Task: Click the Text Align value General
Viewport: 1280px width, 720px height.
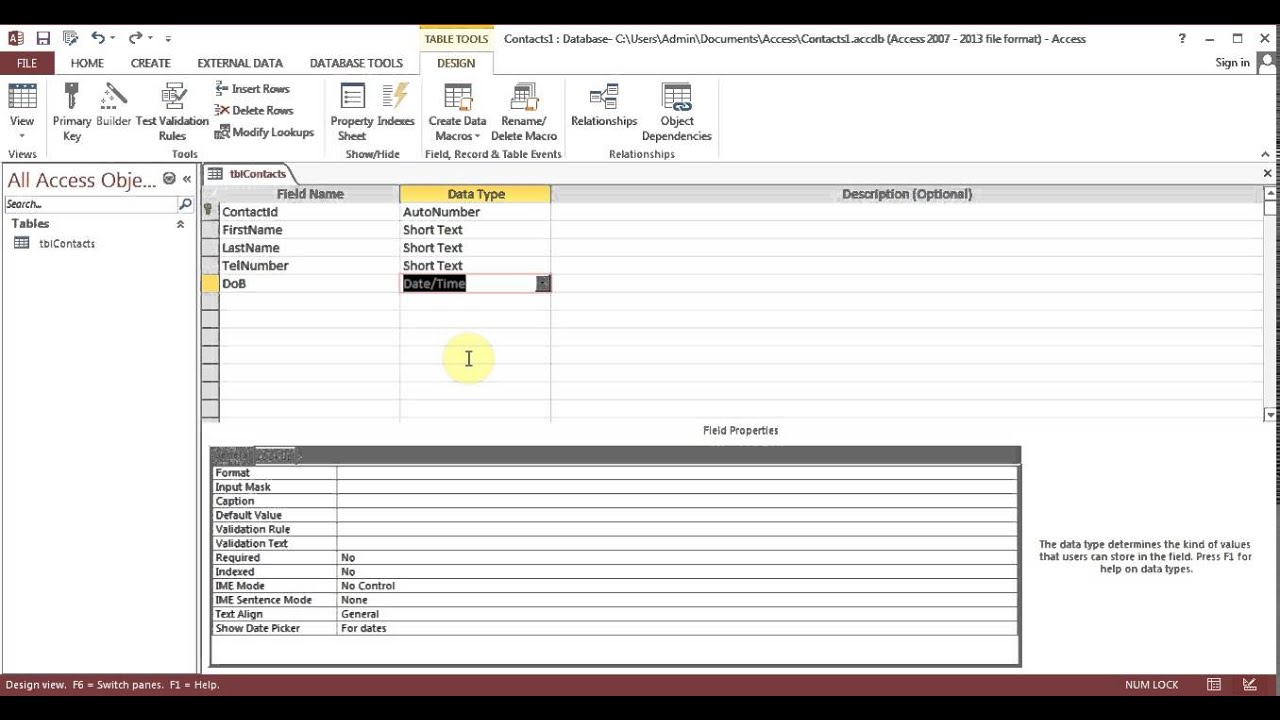Action: [677, 614]
